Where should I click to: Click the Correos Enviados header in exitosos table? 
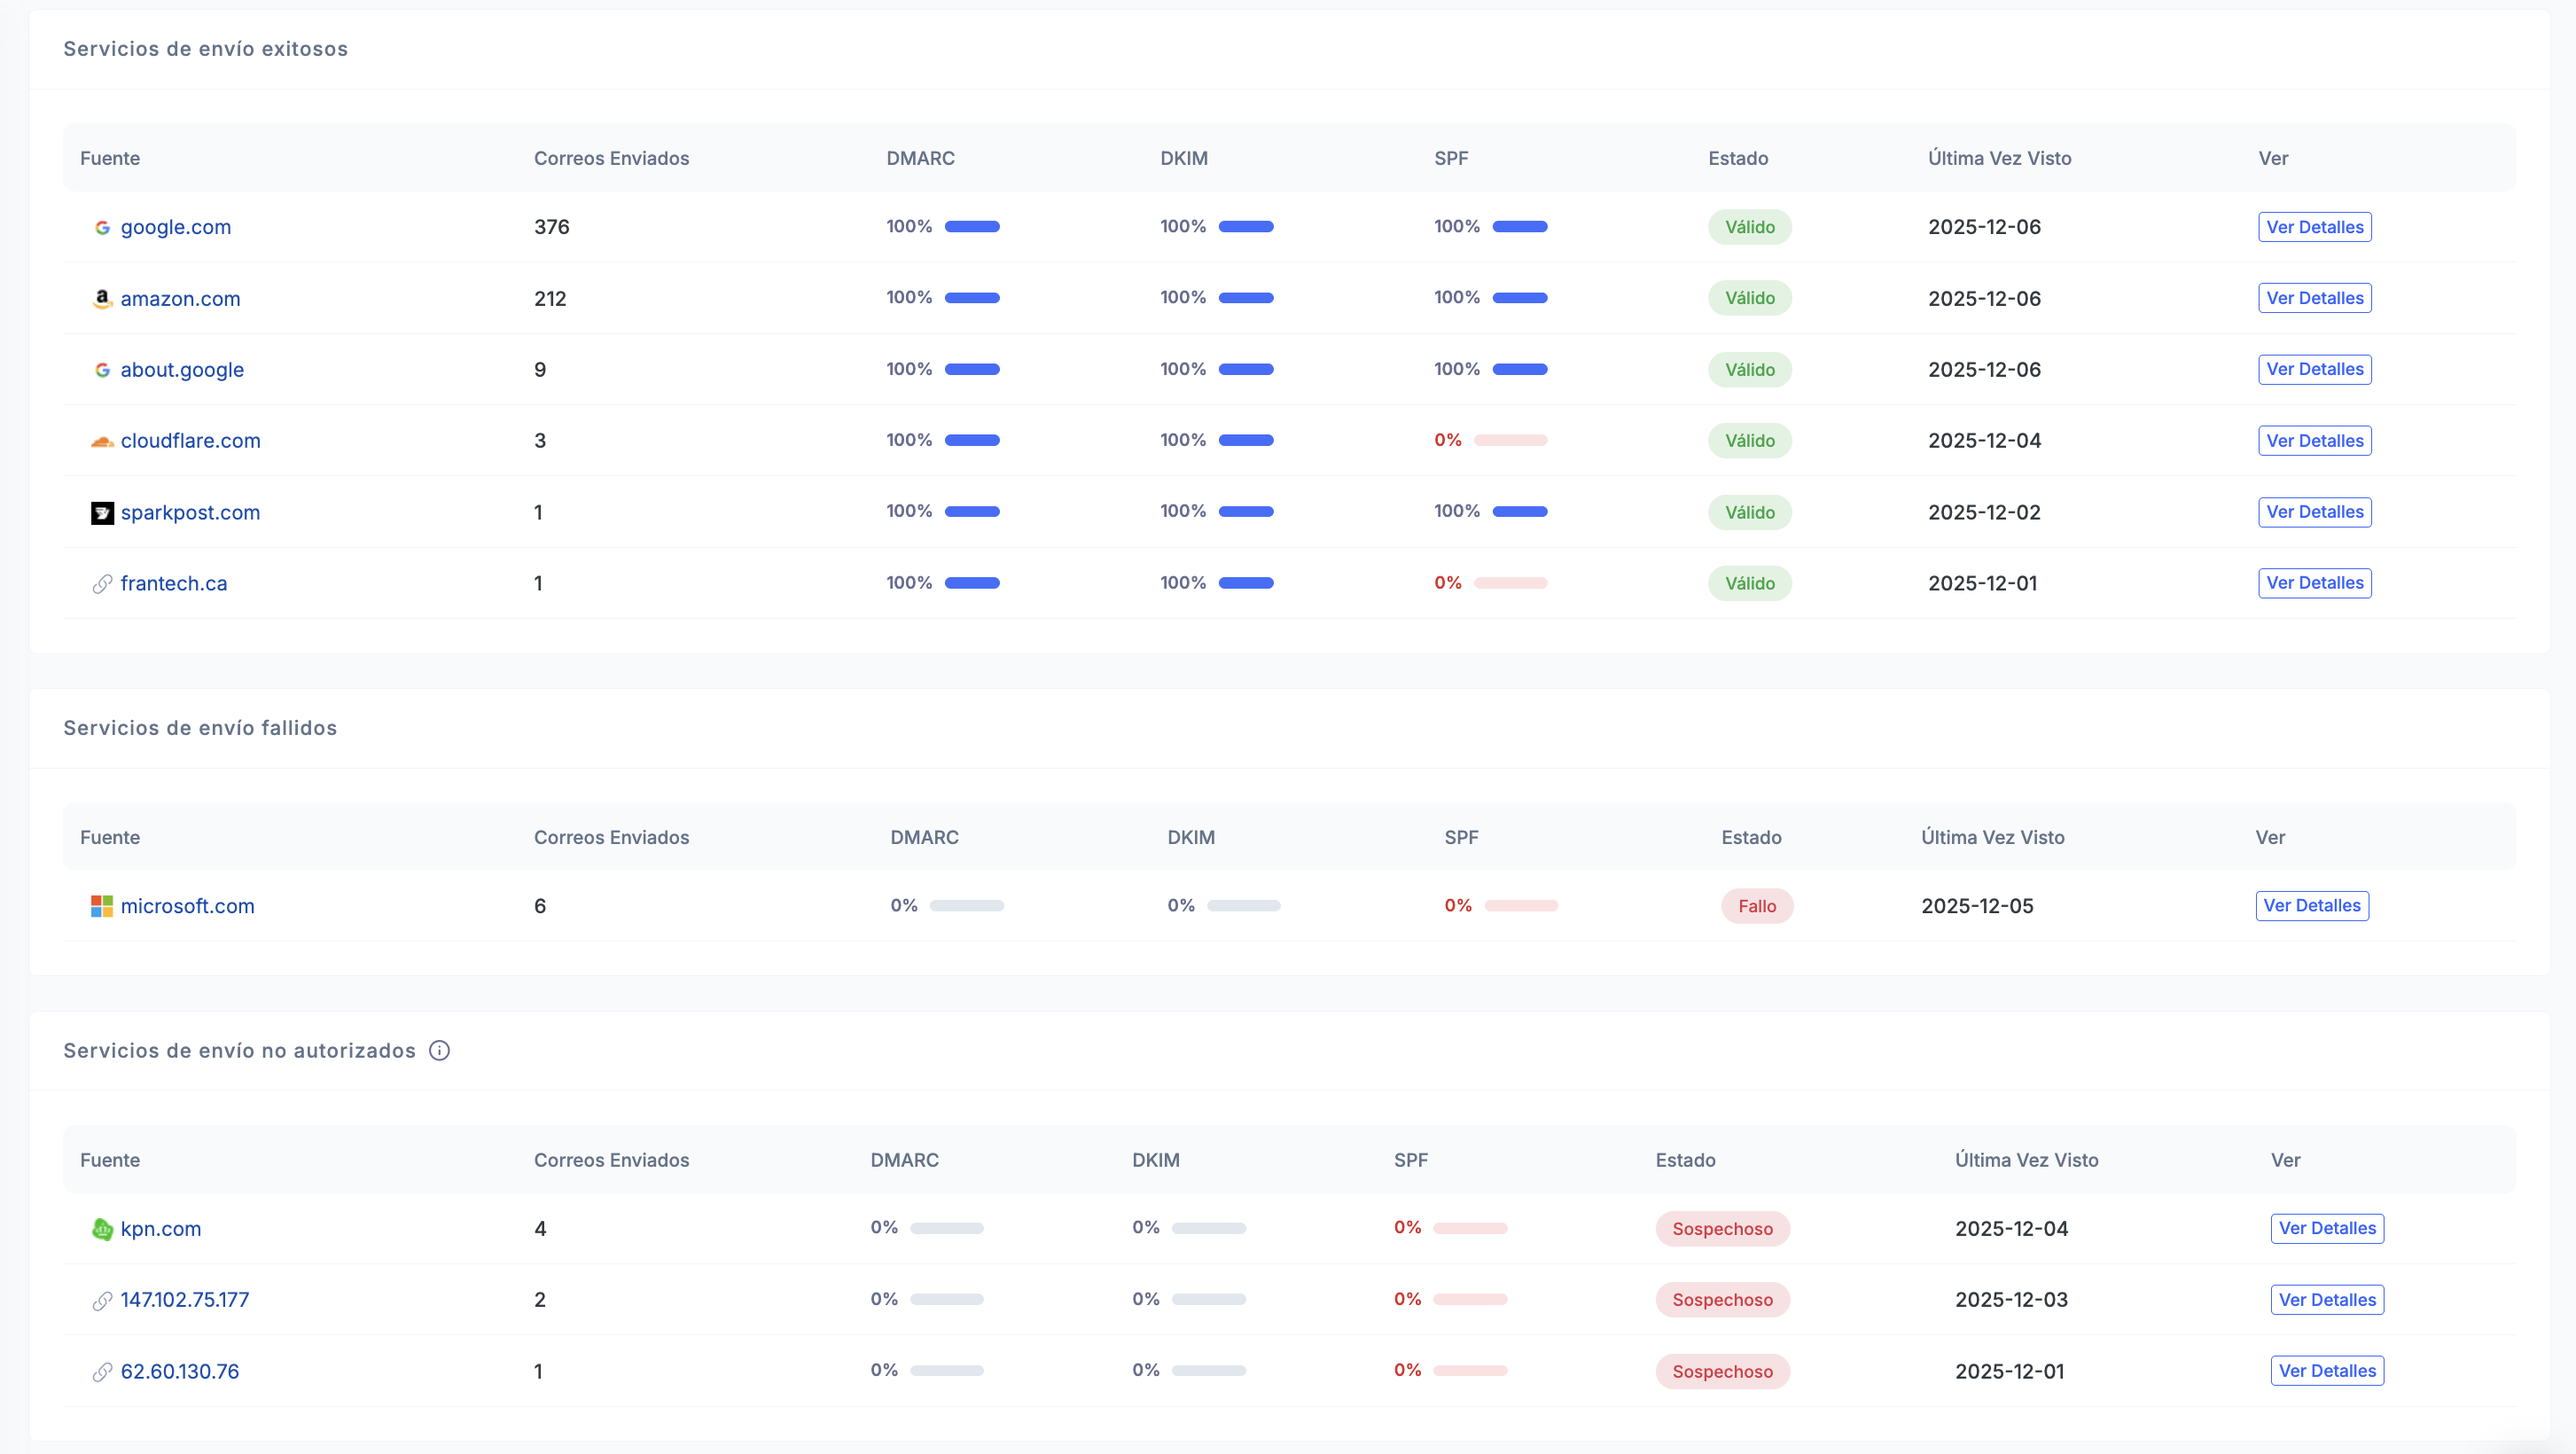611,158
